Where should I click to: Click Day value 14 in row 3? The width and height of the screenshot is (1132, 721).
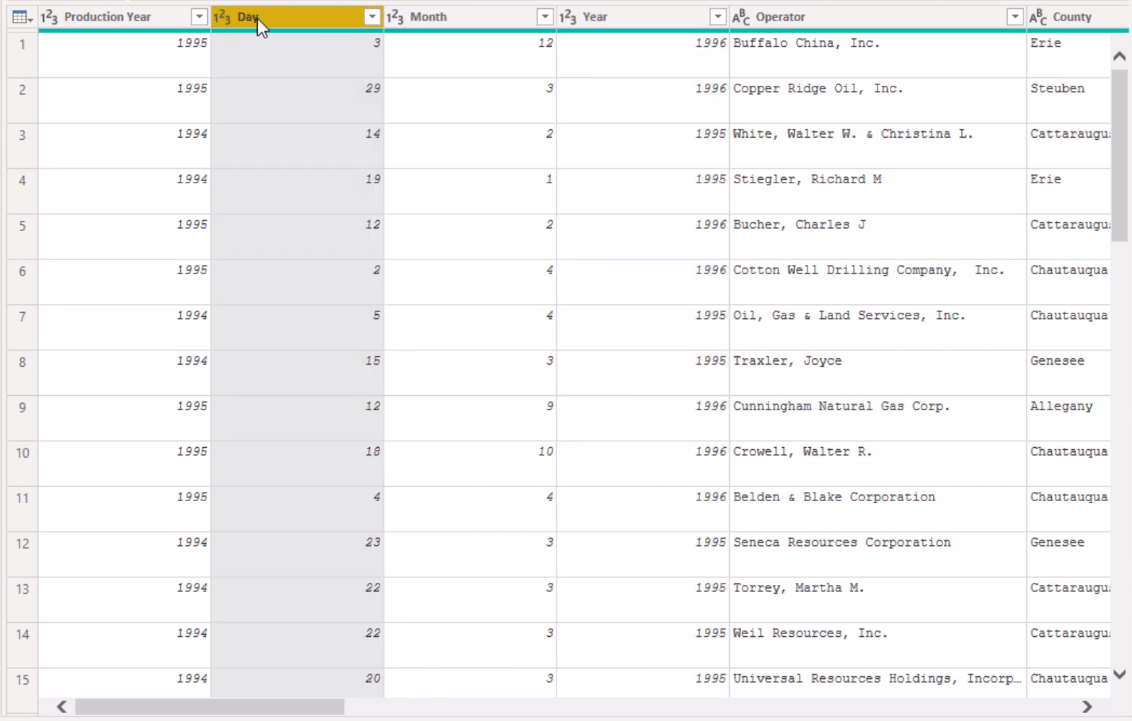coord(297,146)
